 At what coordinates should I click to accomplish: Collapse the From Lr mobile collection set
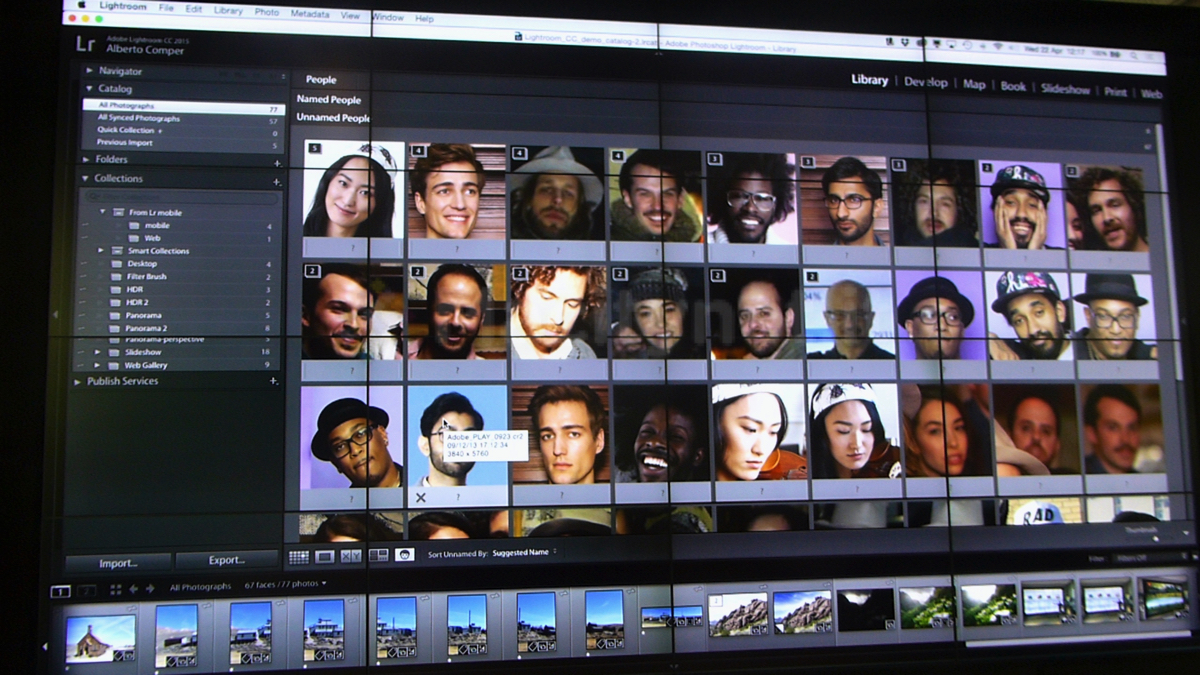pos(102,212)
